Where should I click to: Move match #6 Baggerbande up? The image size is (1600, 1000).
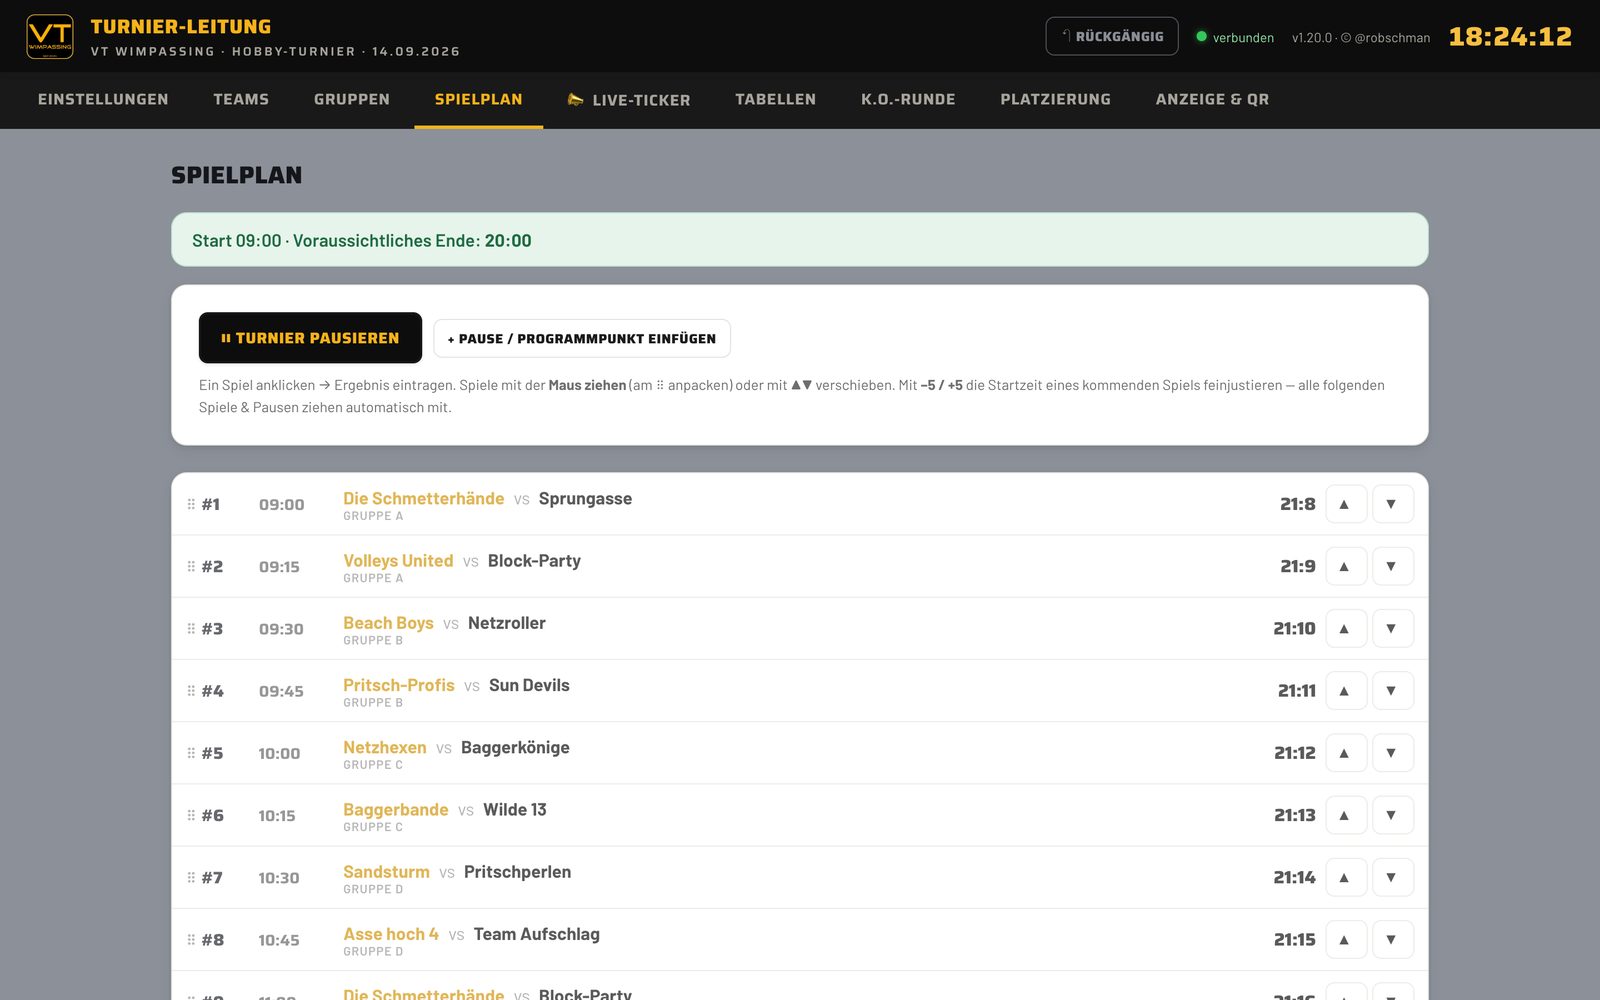pyautogui.click(x=1345, y=815)
